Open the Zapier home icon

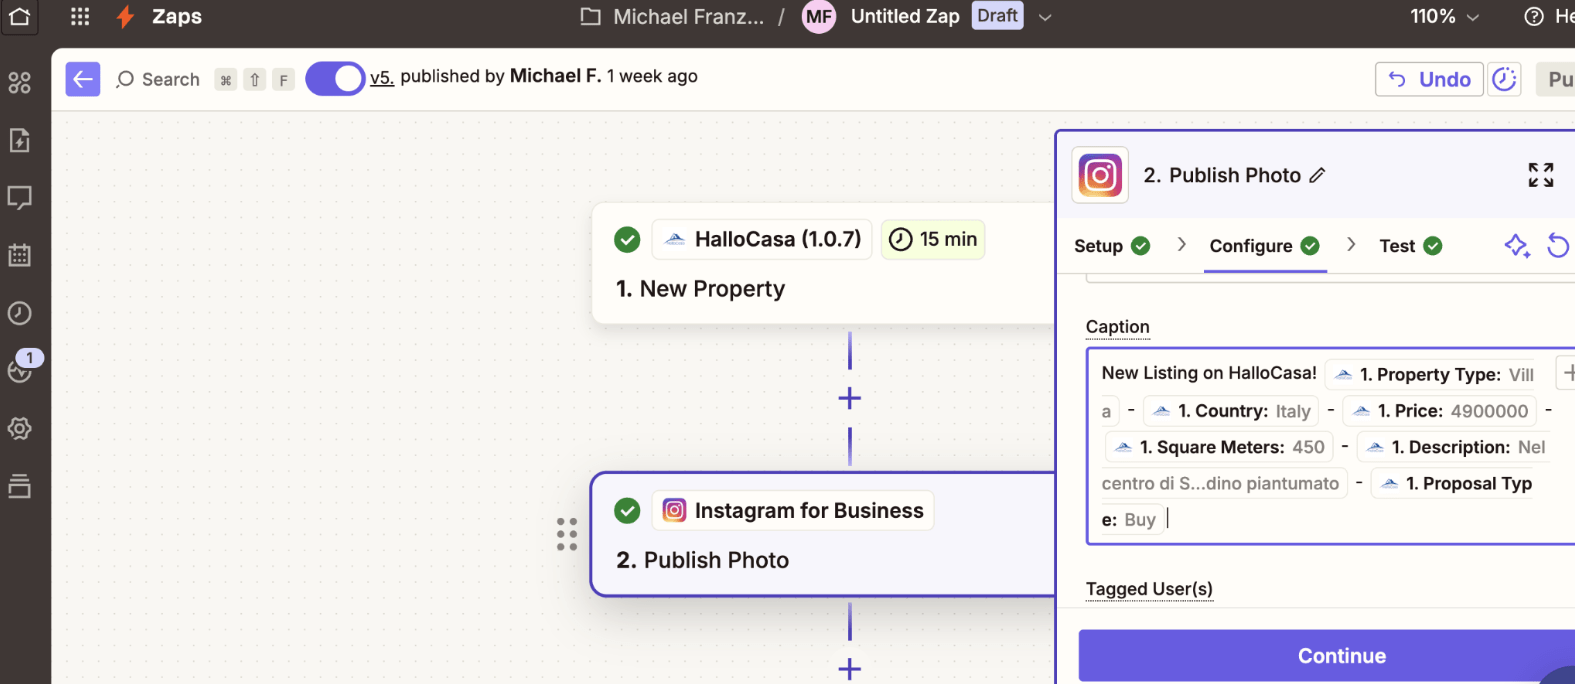[20, 16]
